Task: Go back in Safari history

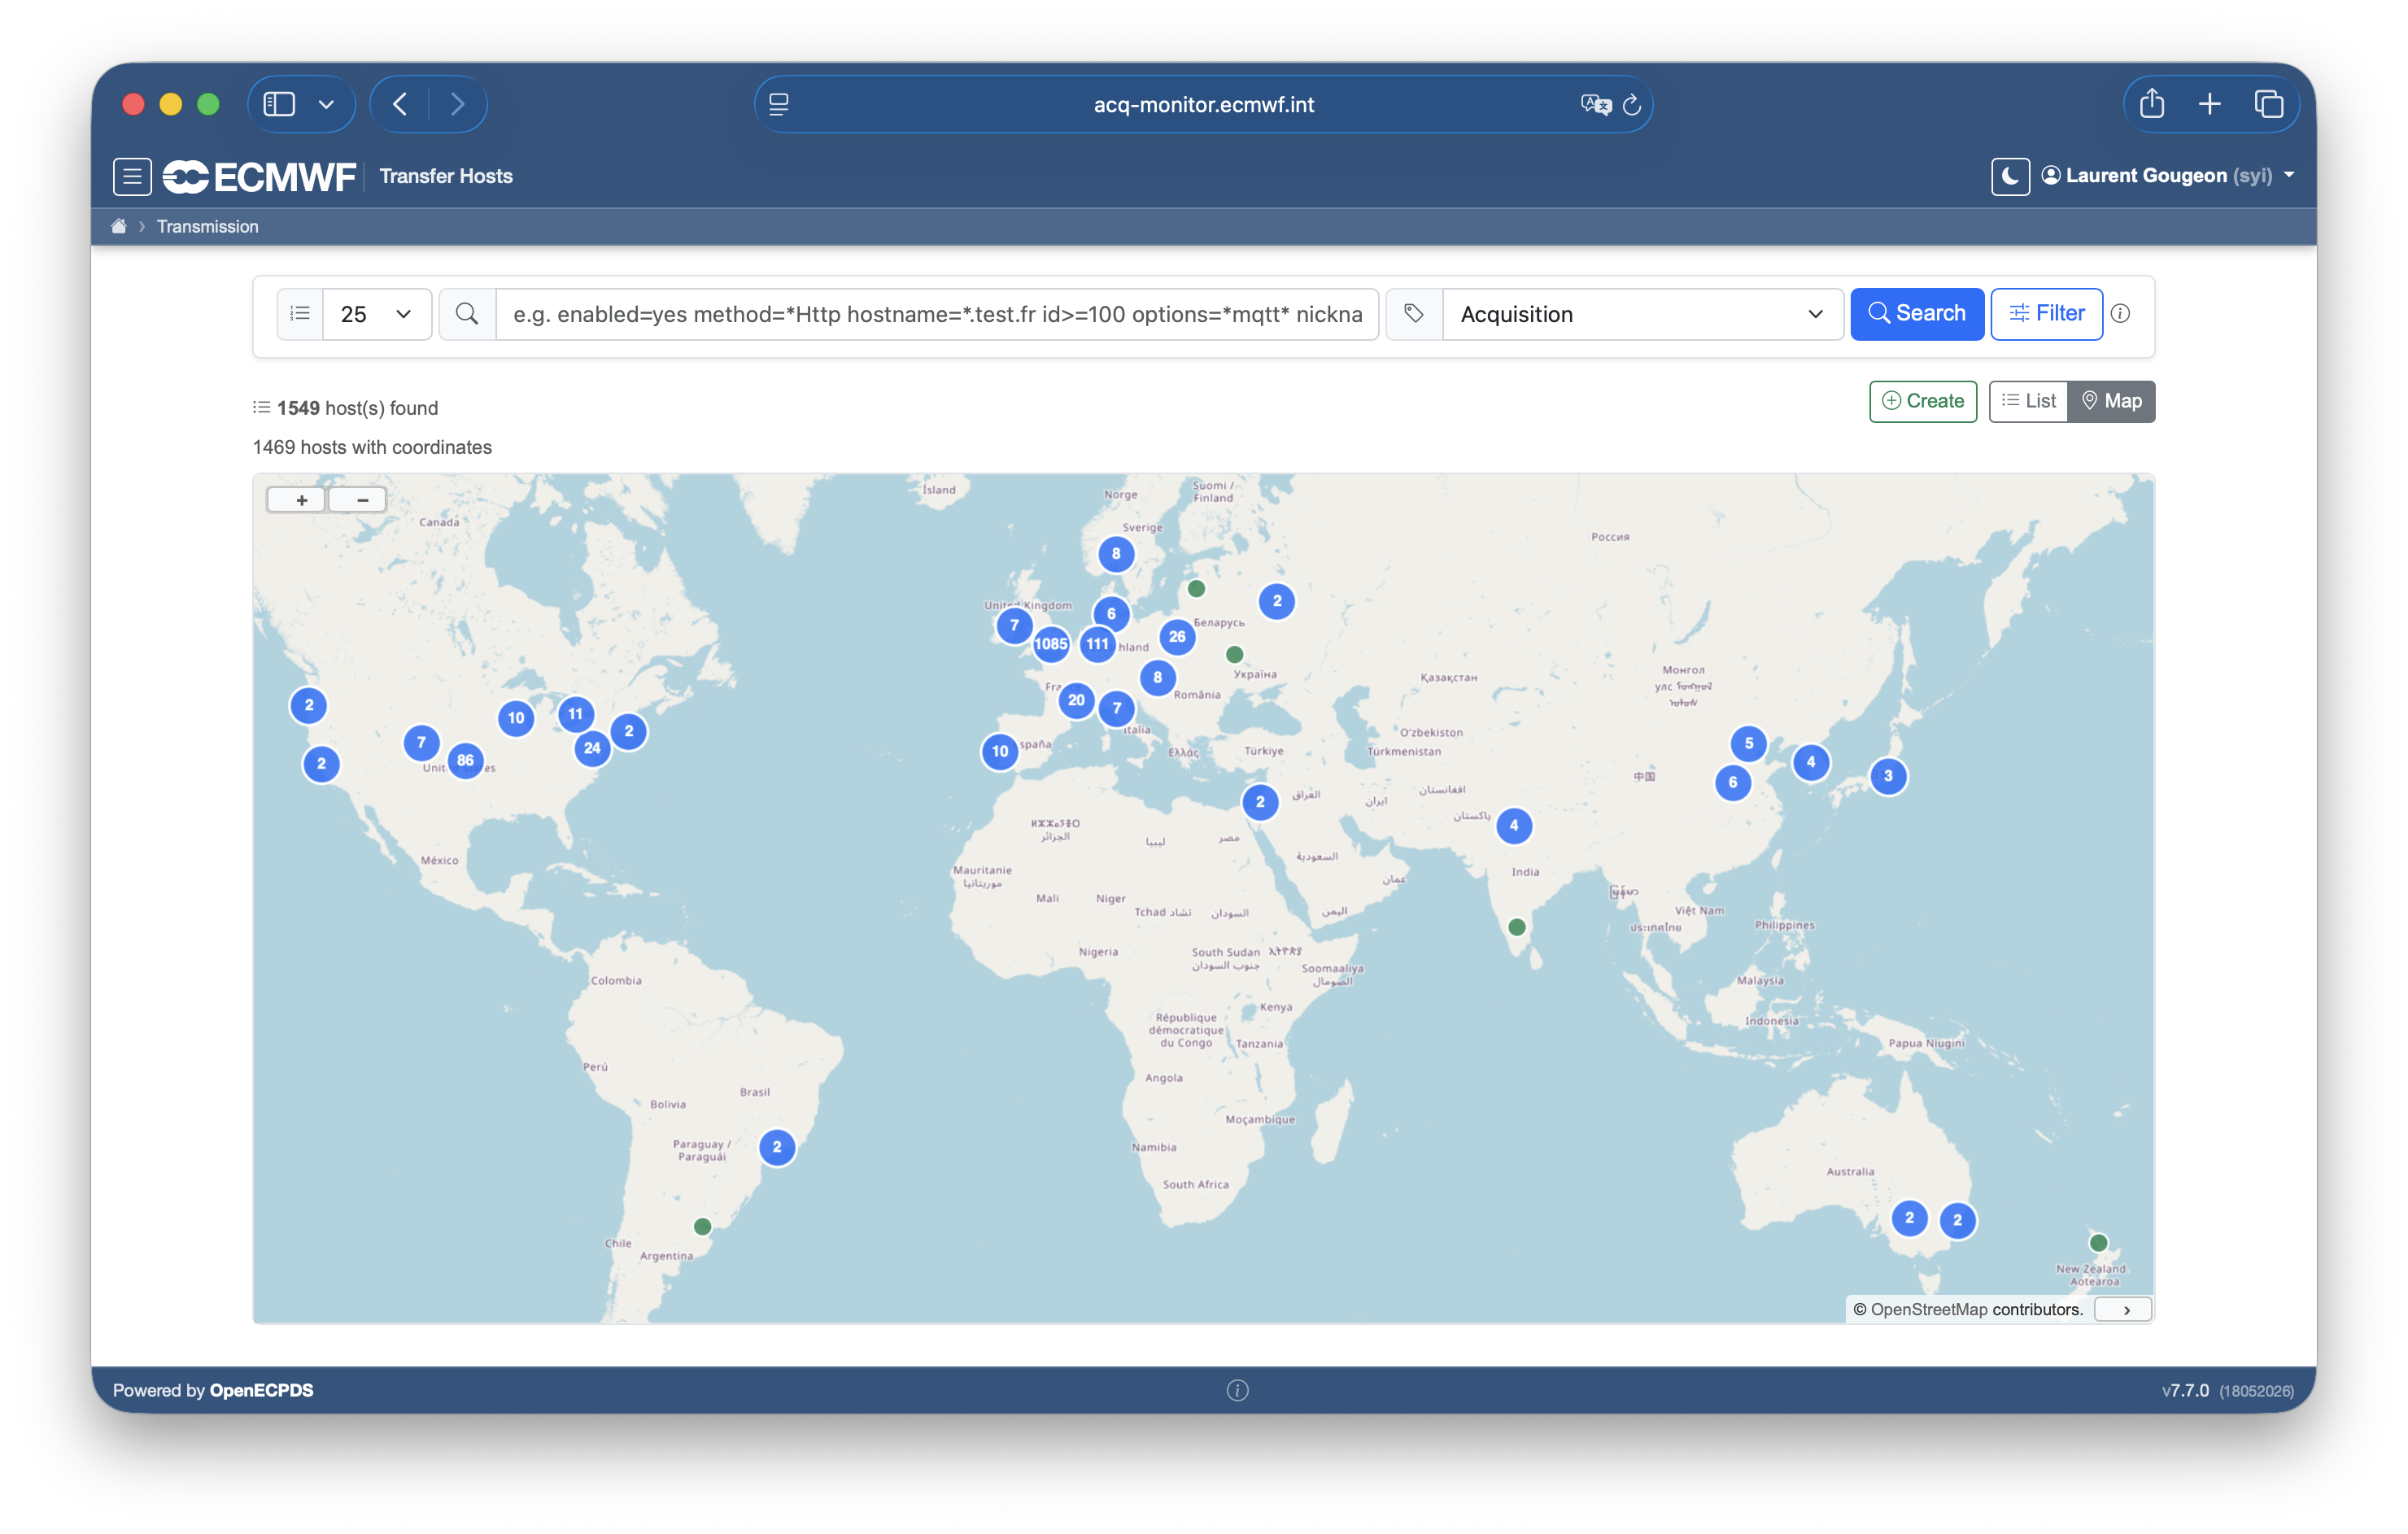Action: tap(400, 104)
